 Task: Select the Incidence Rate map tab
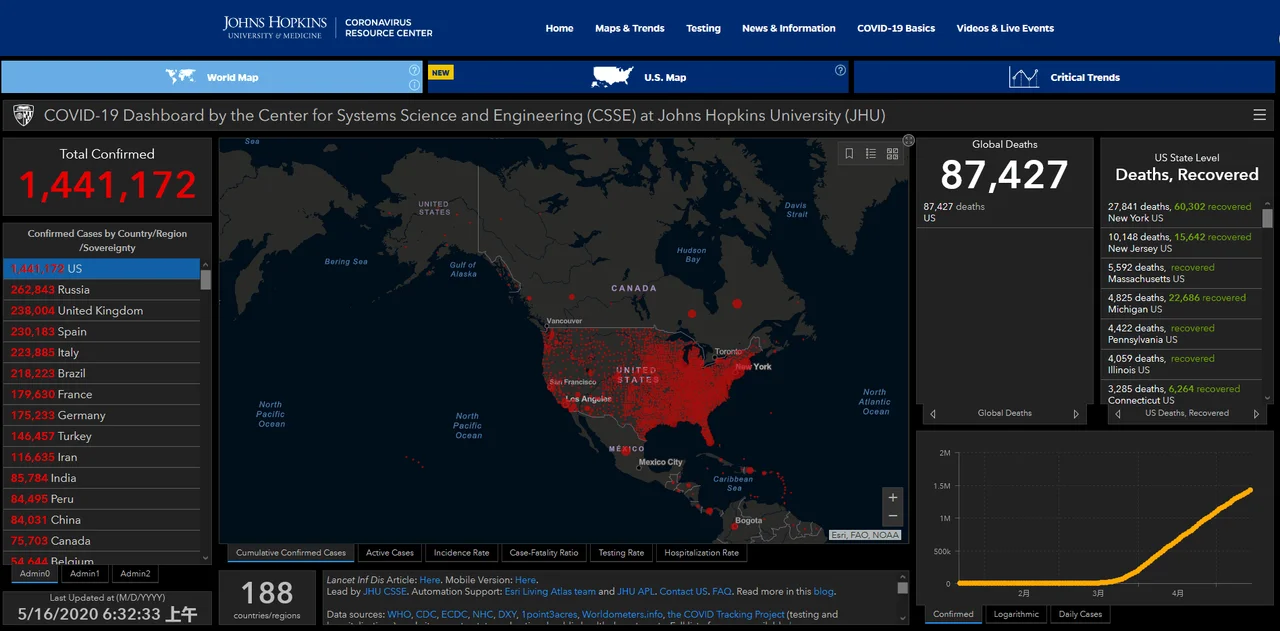pos(461,552)
